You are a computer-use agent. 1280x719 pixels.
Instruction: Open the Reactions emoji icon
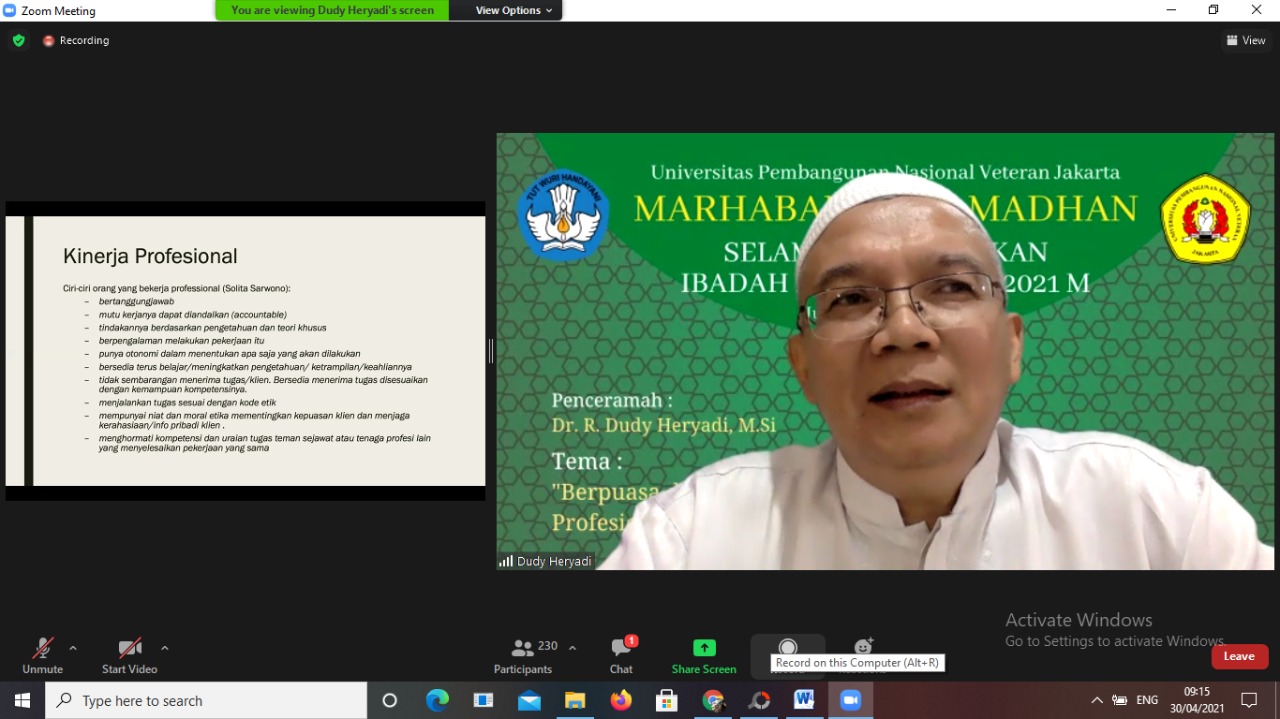click(x=863, y=648)
